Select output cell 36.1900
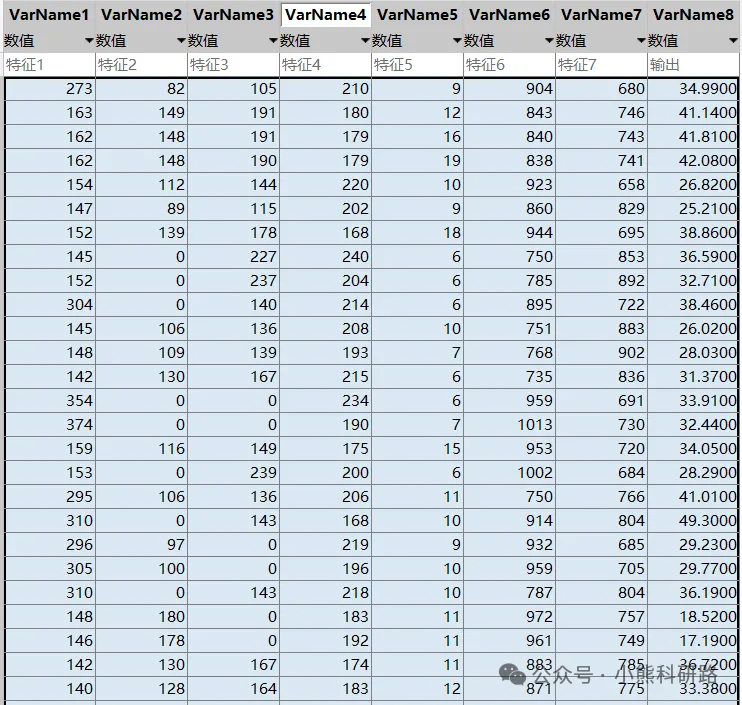742x705 pixels. coord(693,593)
